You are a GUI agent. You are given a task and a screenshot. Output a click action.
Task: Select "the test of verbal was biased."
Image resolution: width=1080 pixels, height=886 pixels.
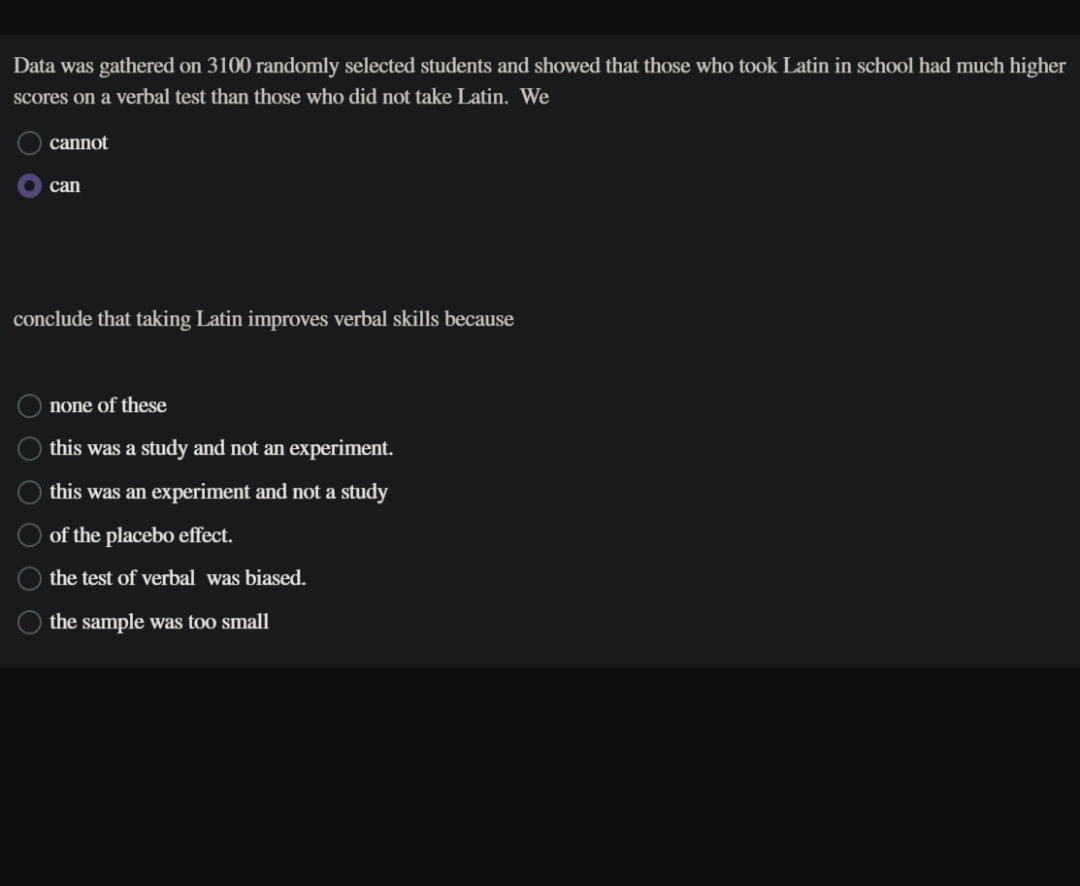point(29,578)
